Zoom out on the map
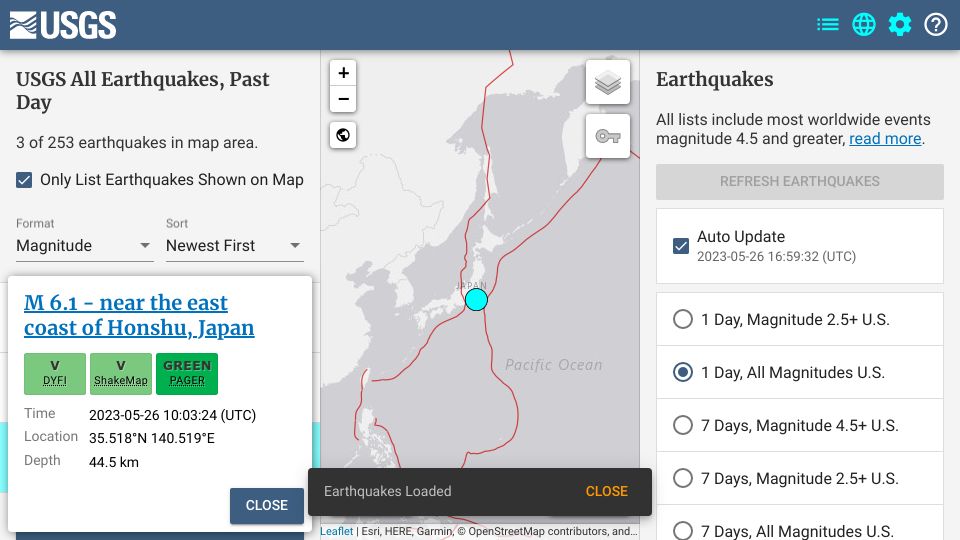Viewport: 960px width, 540px height. click(x=343, y=99)
